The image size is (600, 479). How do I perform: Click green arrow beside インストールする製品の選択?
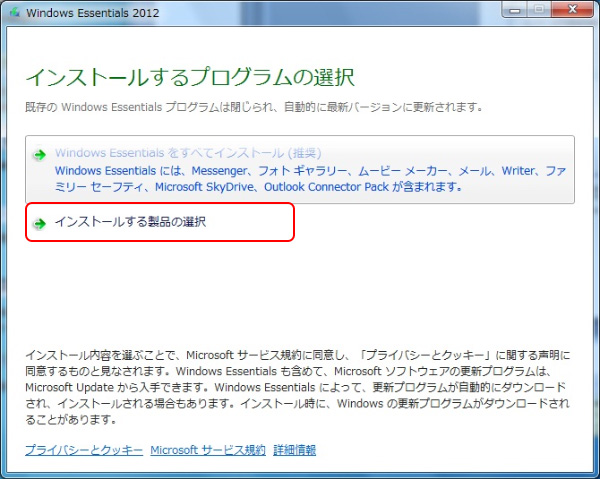click(39, 223)
